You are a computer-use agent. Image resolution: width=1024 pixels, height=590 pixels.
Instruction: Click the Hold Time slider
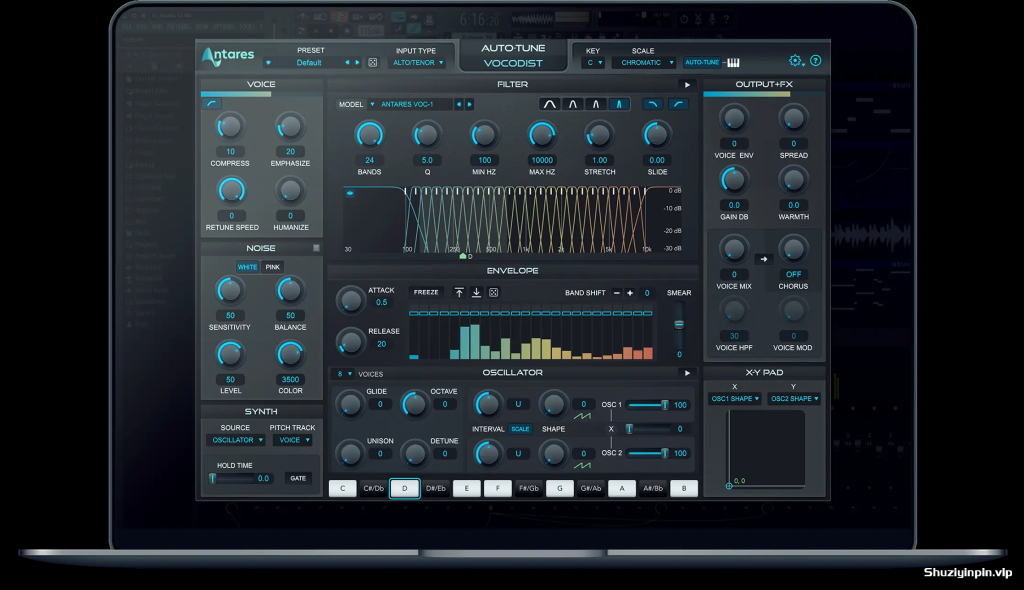(x=231, y=479)
